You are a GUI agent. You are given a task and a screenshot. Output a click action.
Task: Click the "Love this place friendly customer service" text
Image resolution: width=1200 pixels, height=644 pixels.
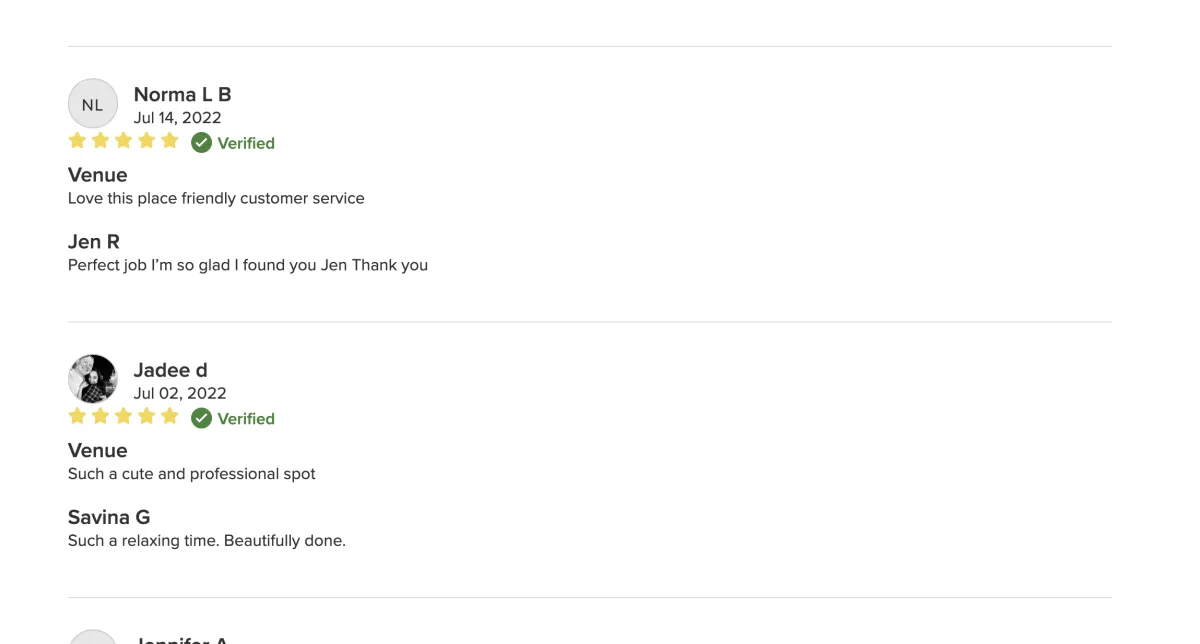tap(216, 198)
